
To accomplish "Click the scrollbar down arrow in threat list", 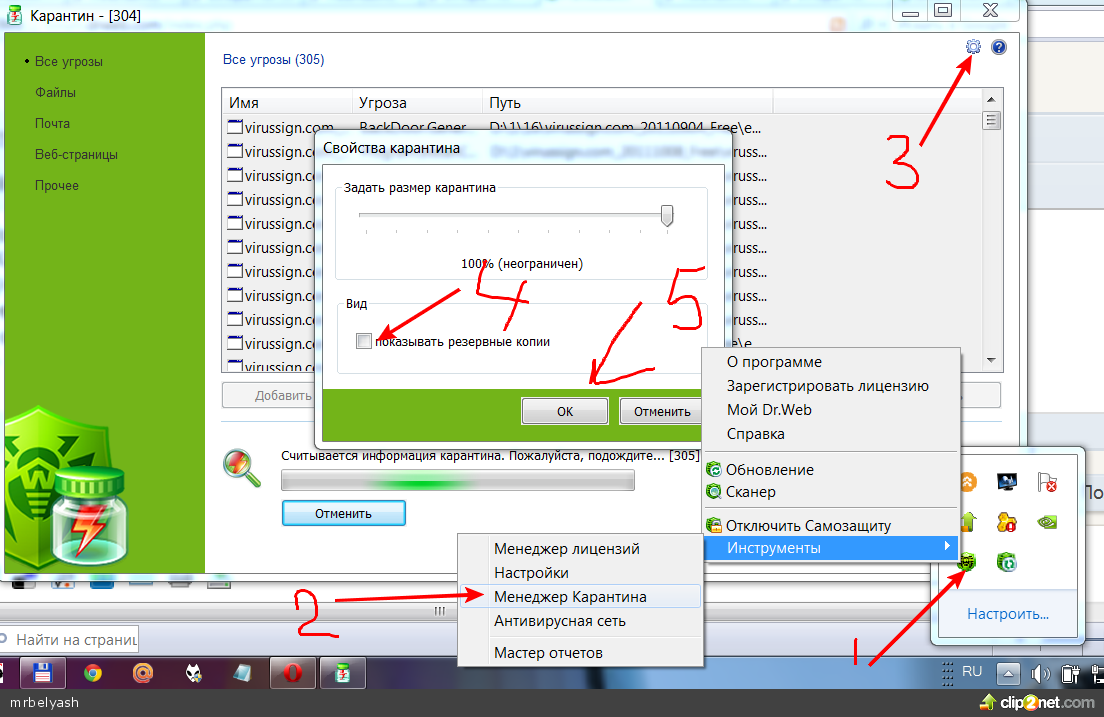I will tap(991, 360).
